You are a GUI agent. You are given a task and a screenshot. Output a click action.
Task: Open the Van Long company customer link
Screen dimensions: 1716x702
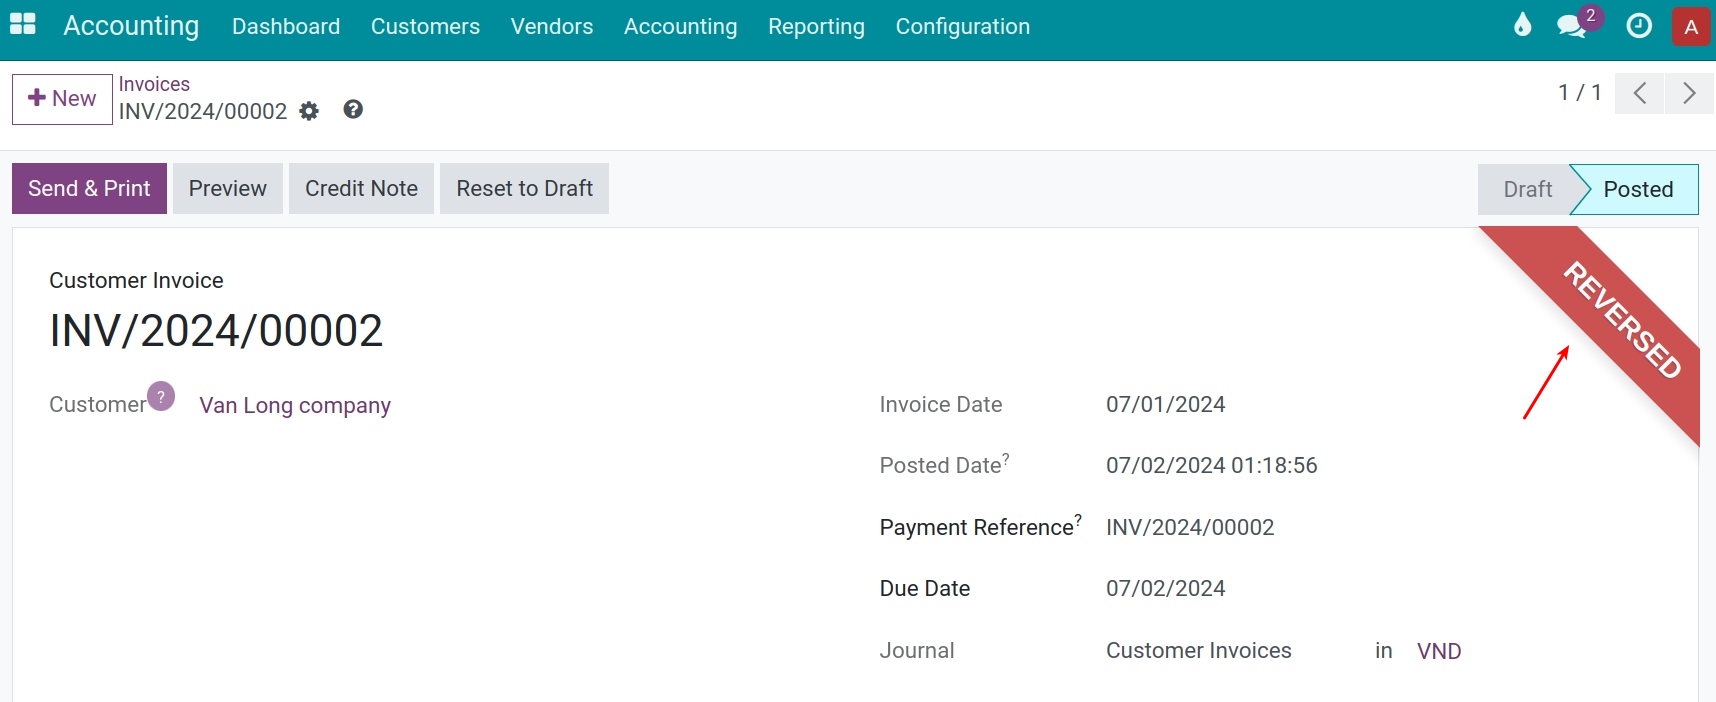pyautogui.click(x=295, y=405)
